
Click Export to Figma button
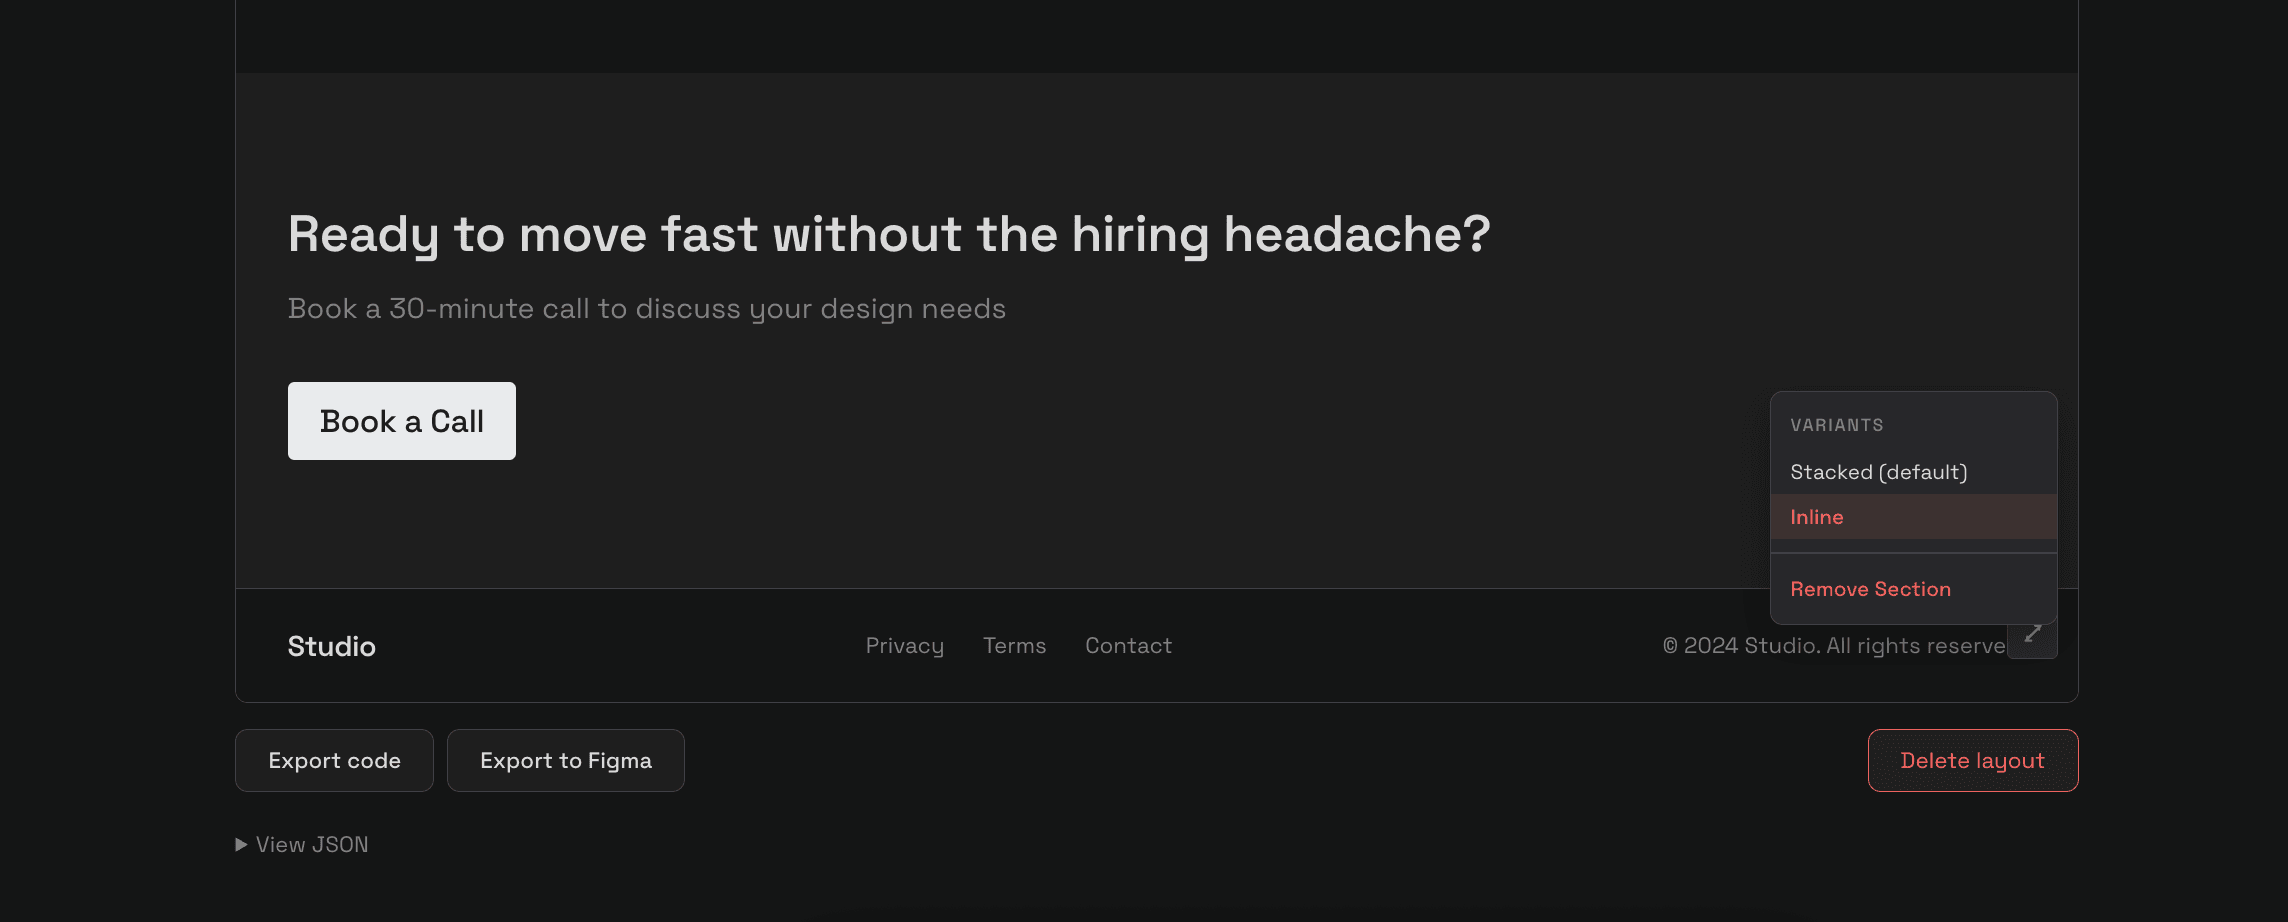pos(565,761)
